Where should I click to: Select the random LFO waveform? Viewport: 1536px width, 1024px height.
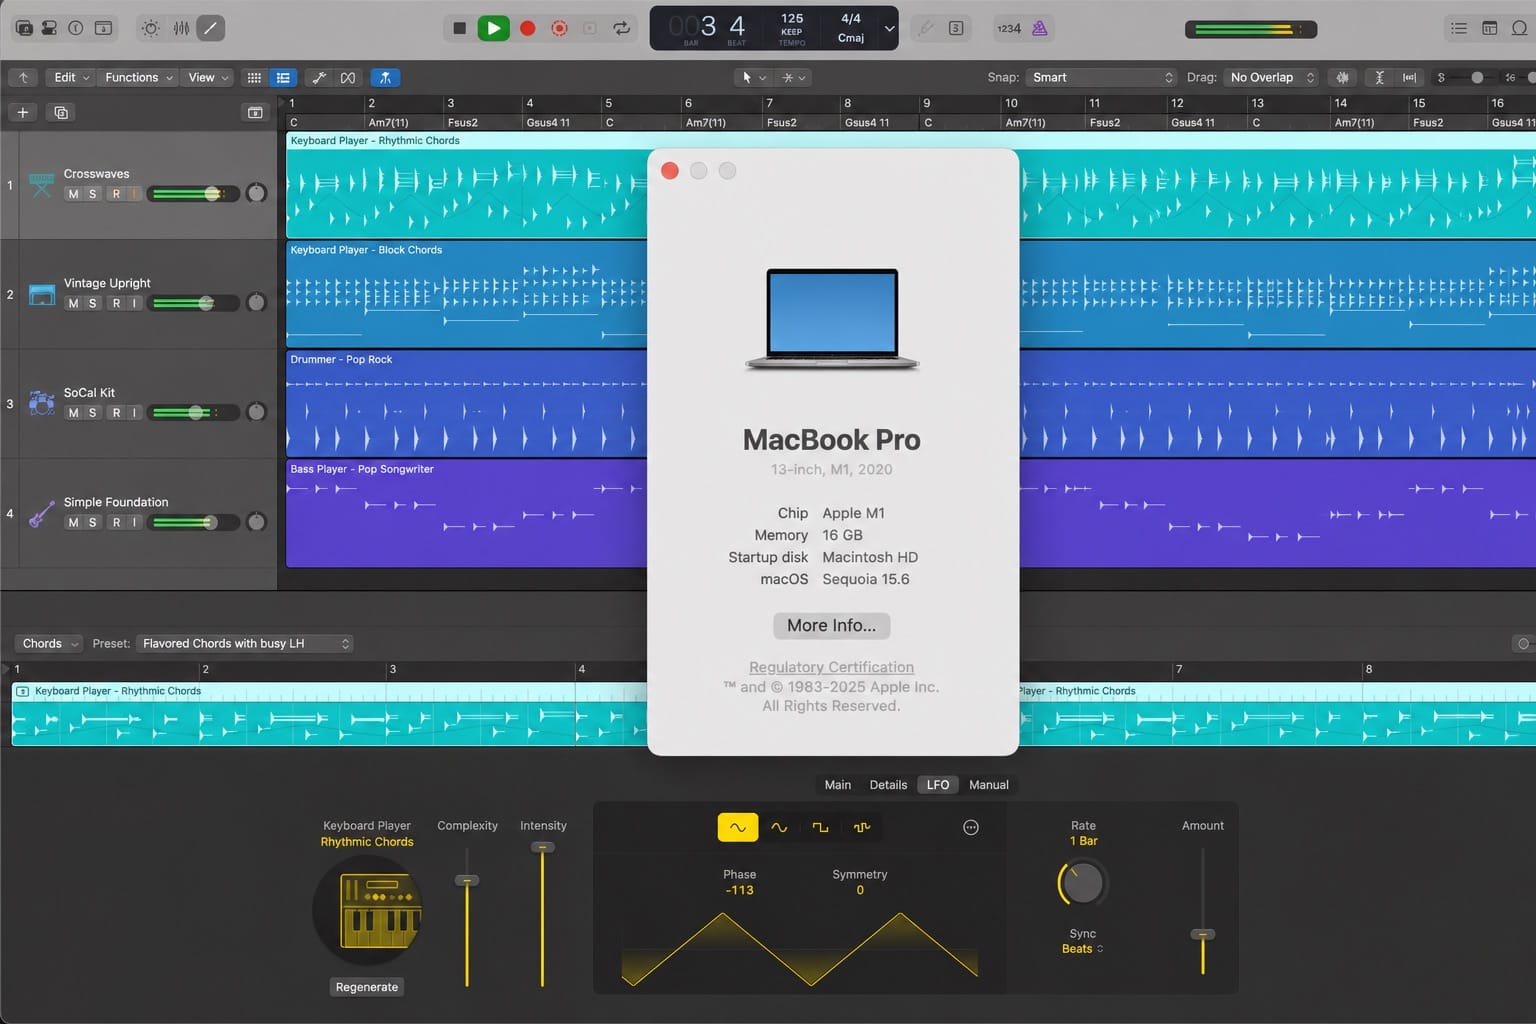coord(862,827)
